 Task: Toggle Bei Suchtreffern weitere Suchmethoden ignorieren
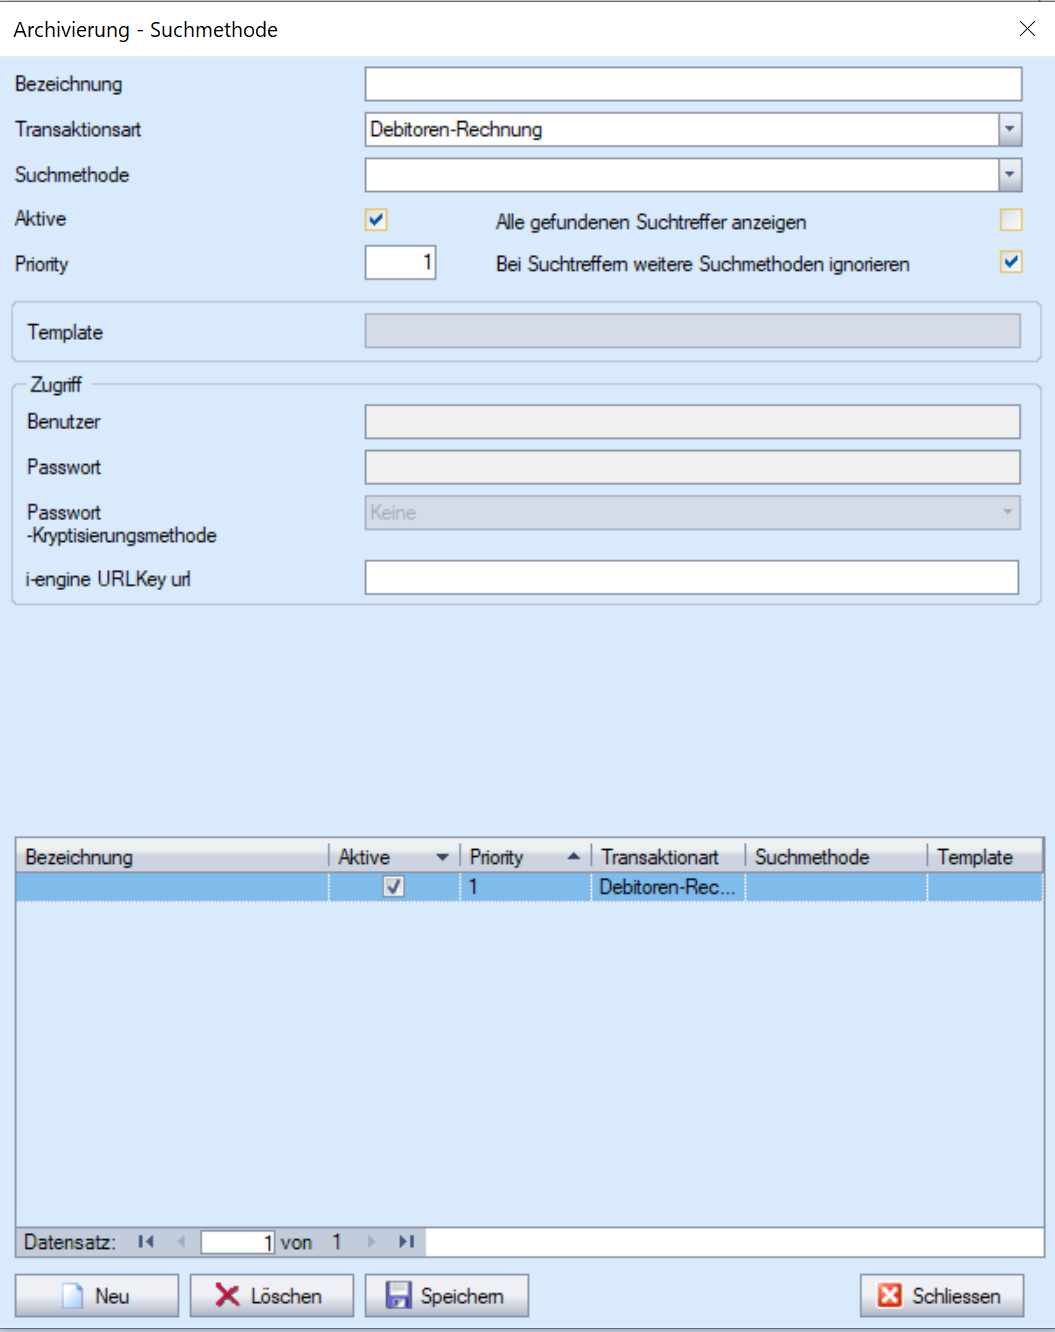[1011, 262]
